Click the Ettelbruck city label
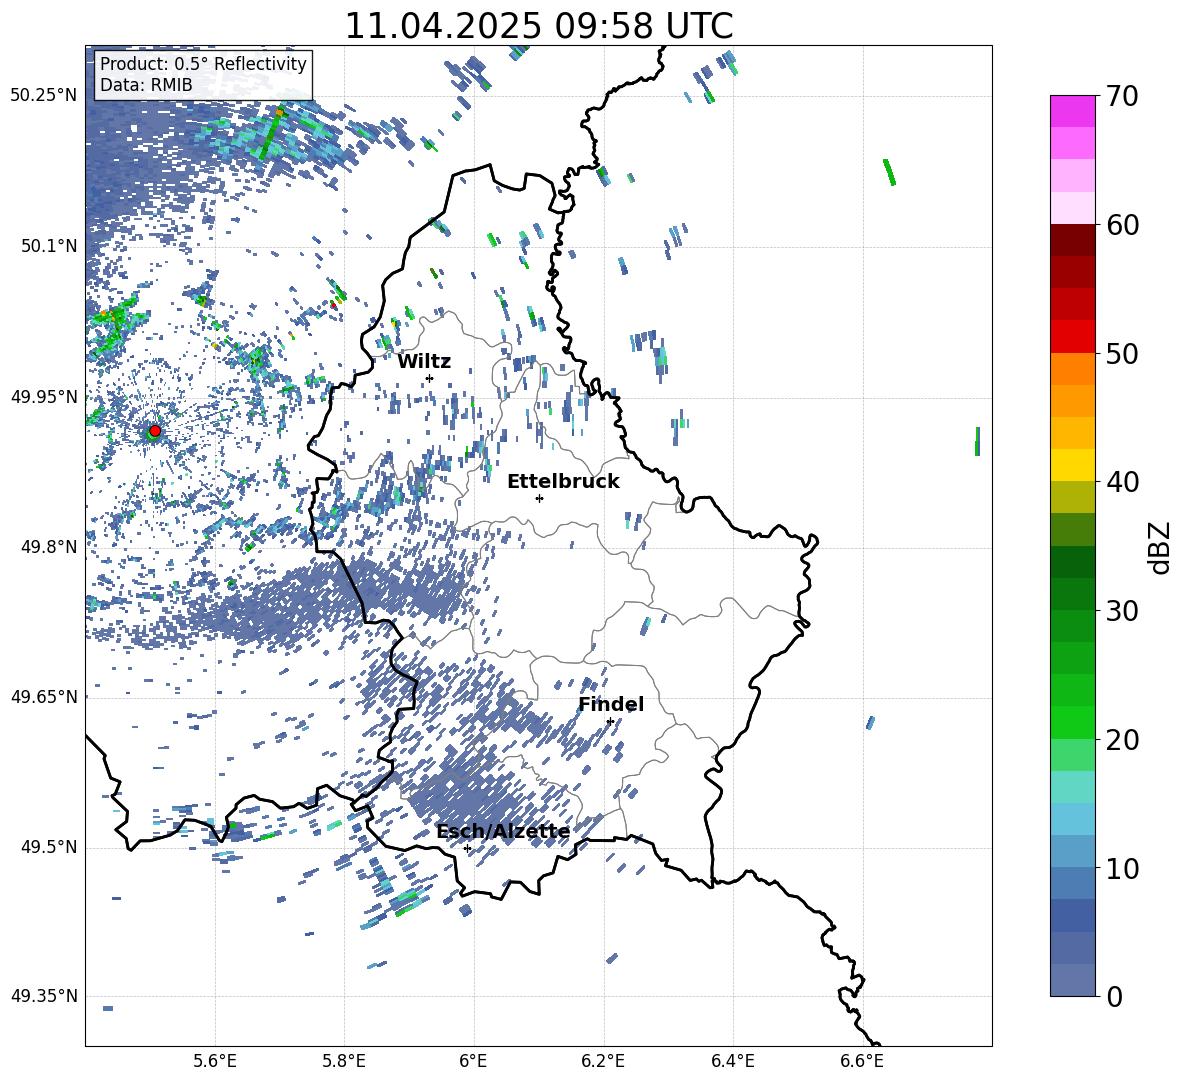 (563, 482)
